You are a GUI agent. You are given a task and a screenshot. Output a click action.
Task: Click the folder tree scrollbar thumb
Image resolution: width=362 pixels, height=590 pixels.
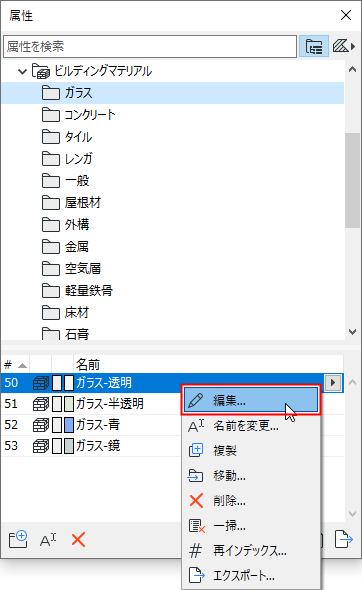click(352, 180)
